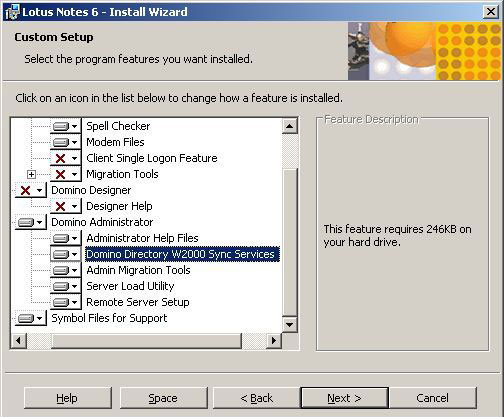Image resolution: width=504 pixels, height=417 pixels.
Task: Click the horizontal scroll right arrow
Action: (274, 341)
